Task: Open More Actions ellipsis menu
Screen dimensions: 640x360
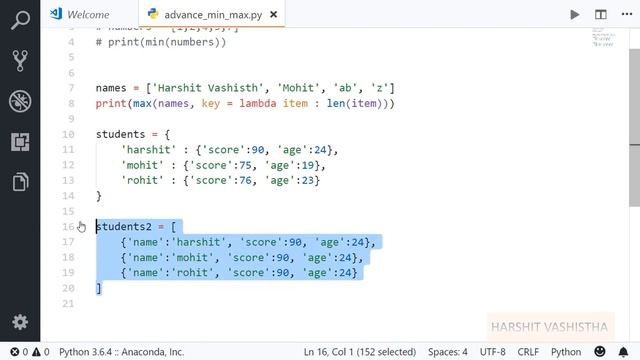Action: click(x=627, y=14)
